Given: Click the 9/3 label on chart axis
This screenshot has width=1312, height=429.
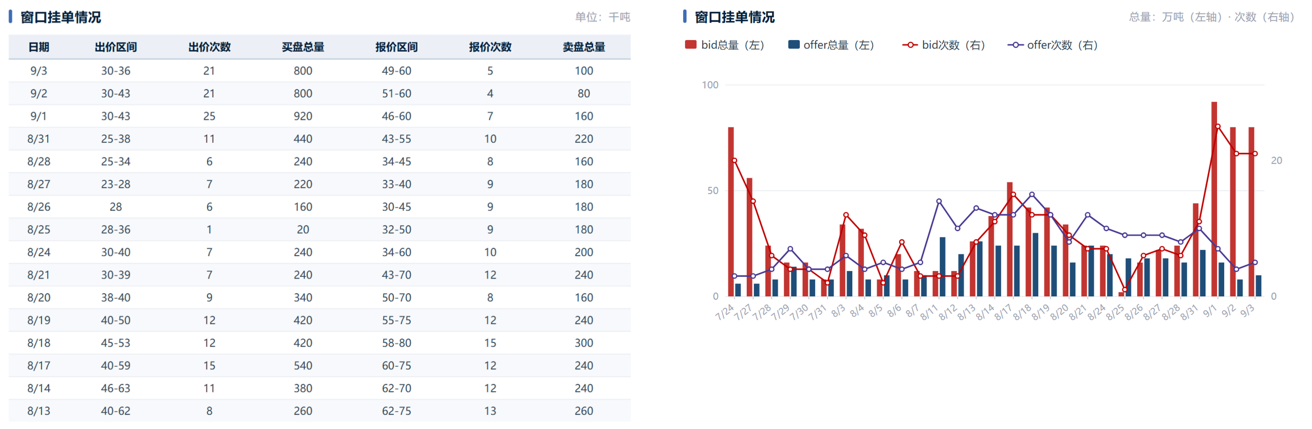Looking at the screenshot, I should tap(1247, 311).
